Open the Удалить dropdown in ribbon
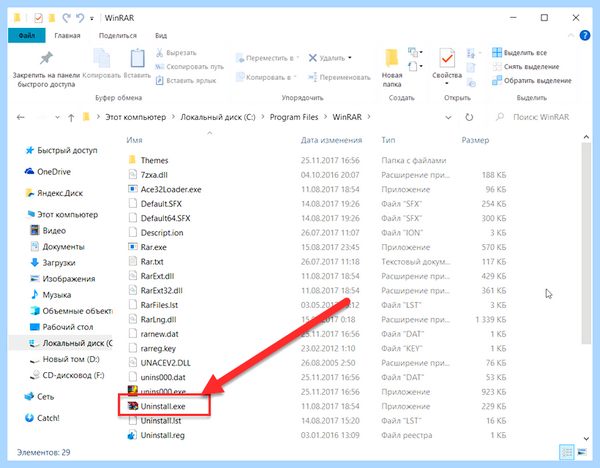 [330, 58]
